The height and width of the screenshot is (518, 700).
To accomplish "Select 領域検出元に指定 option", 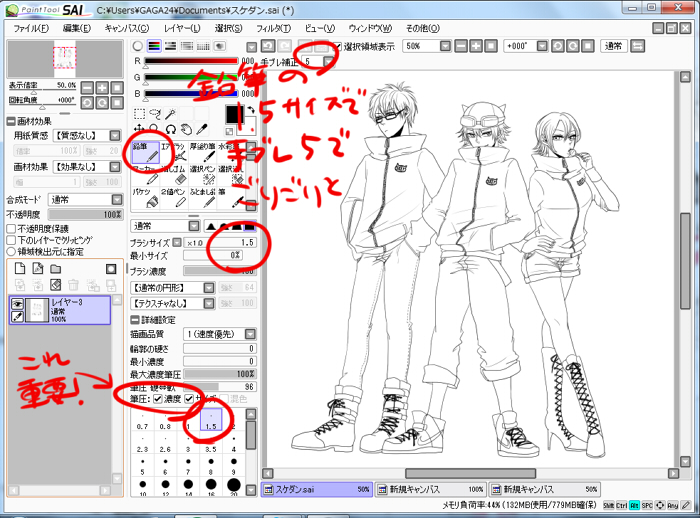I will click(12, 252).
